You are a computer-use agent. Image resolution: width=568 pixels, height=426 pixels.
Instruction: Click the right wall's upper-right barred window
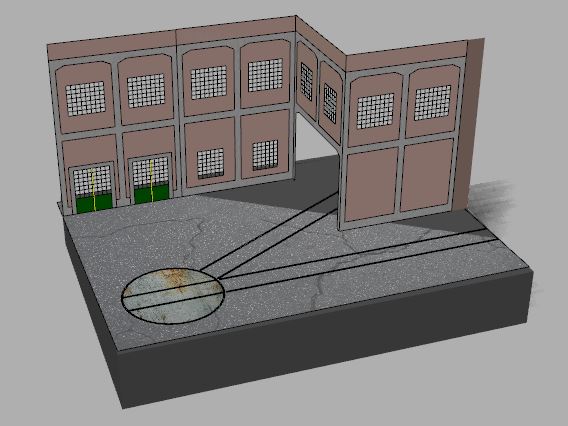pyautogui.click(x=433, y=103)
